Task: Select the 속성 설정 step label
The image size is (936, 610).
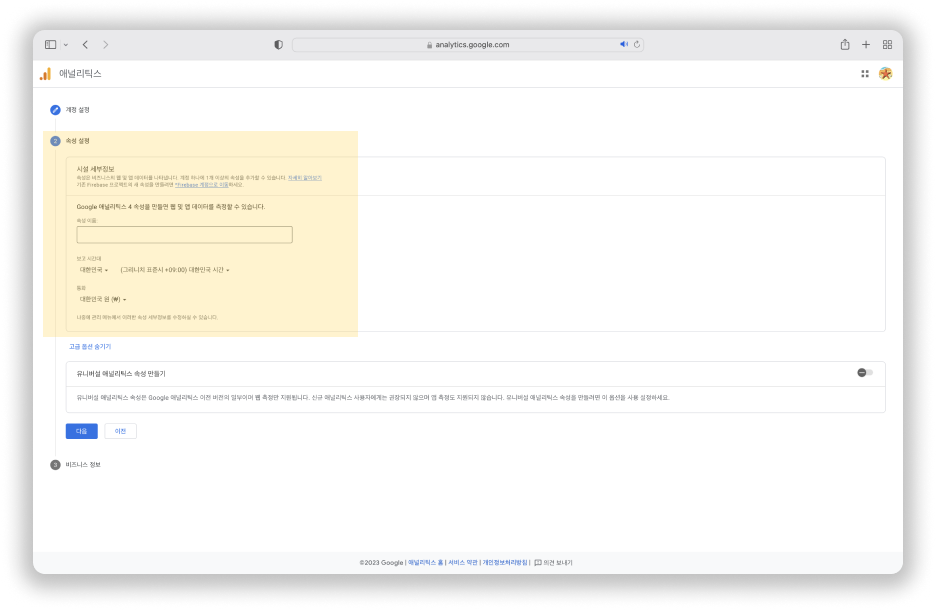Action: 78,141
